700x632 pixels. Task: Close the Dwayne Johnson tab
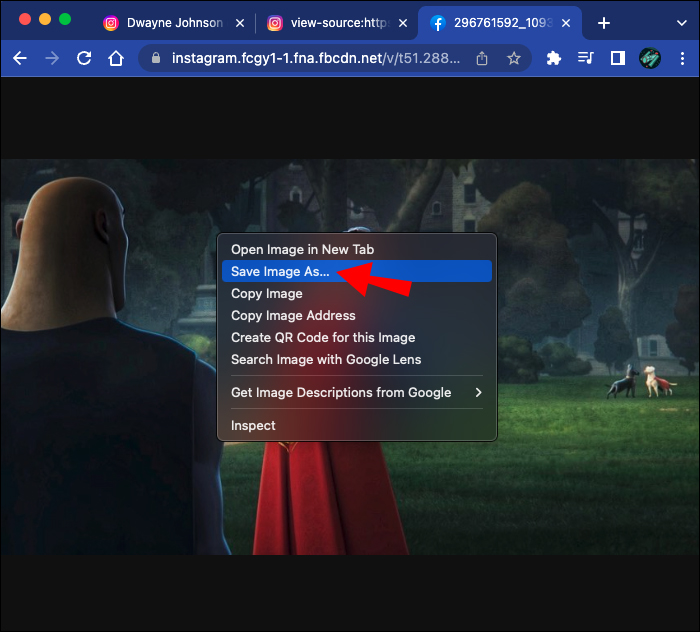pos(240,23)
